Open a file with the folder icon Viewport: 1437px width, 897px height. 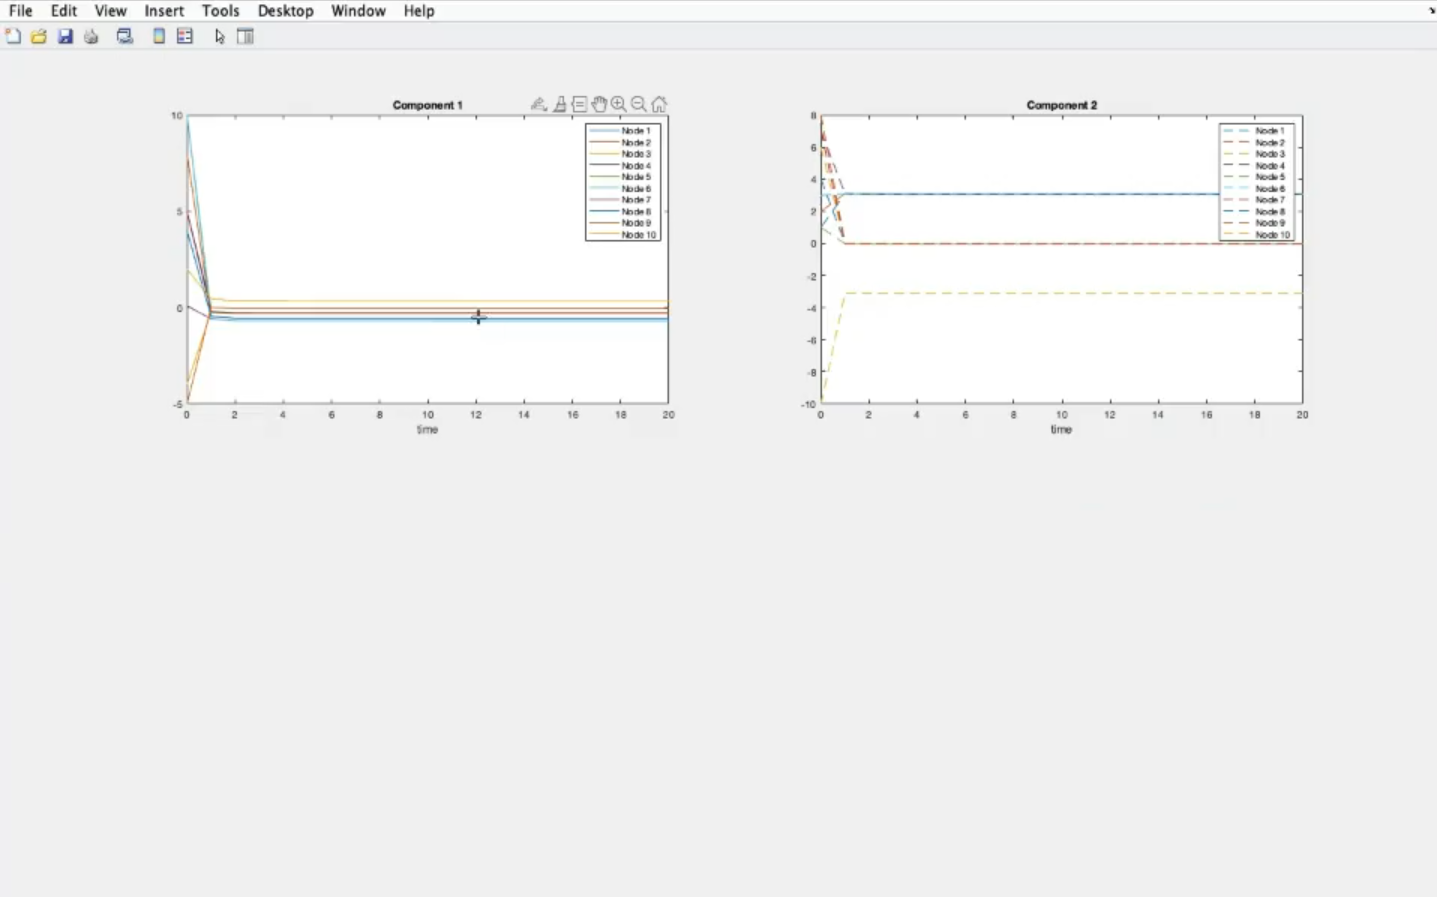(x=39, y=37)
